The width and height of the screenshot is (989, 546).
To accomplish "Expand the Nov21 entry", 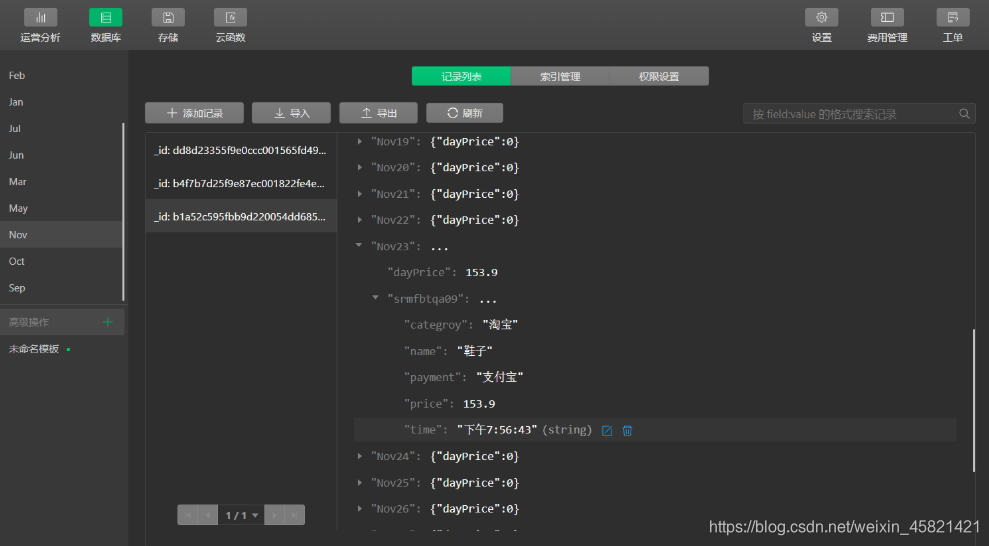I will point(360,194).
